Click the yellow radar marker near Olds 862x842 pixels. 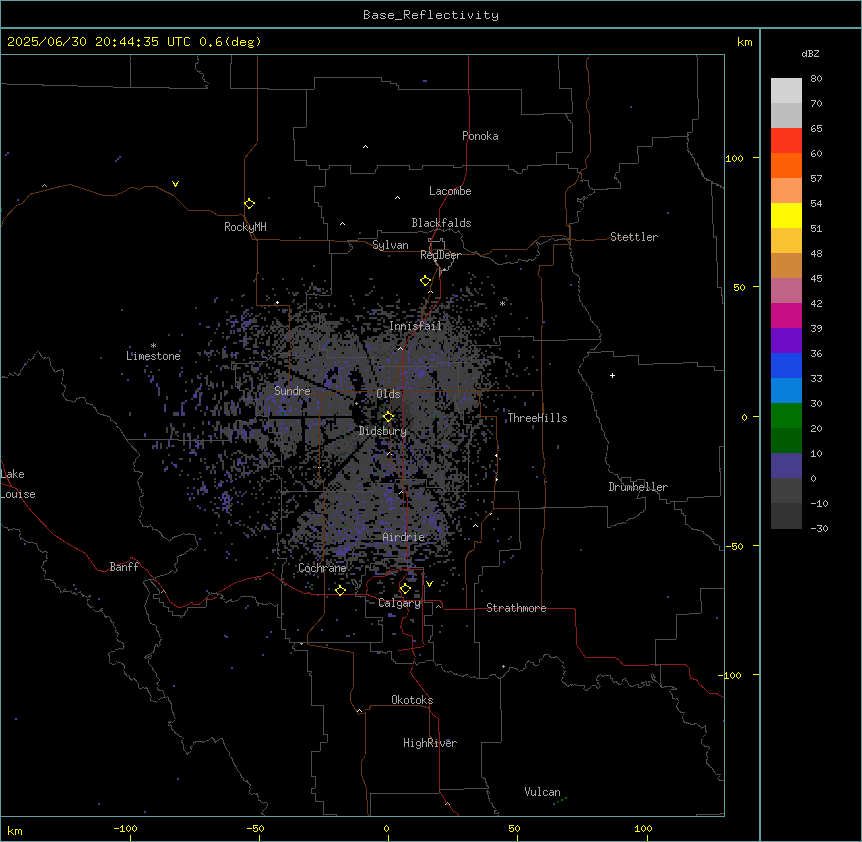[388, 416]
